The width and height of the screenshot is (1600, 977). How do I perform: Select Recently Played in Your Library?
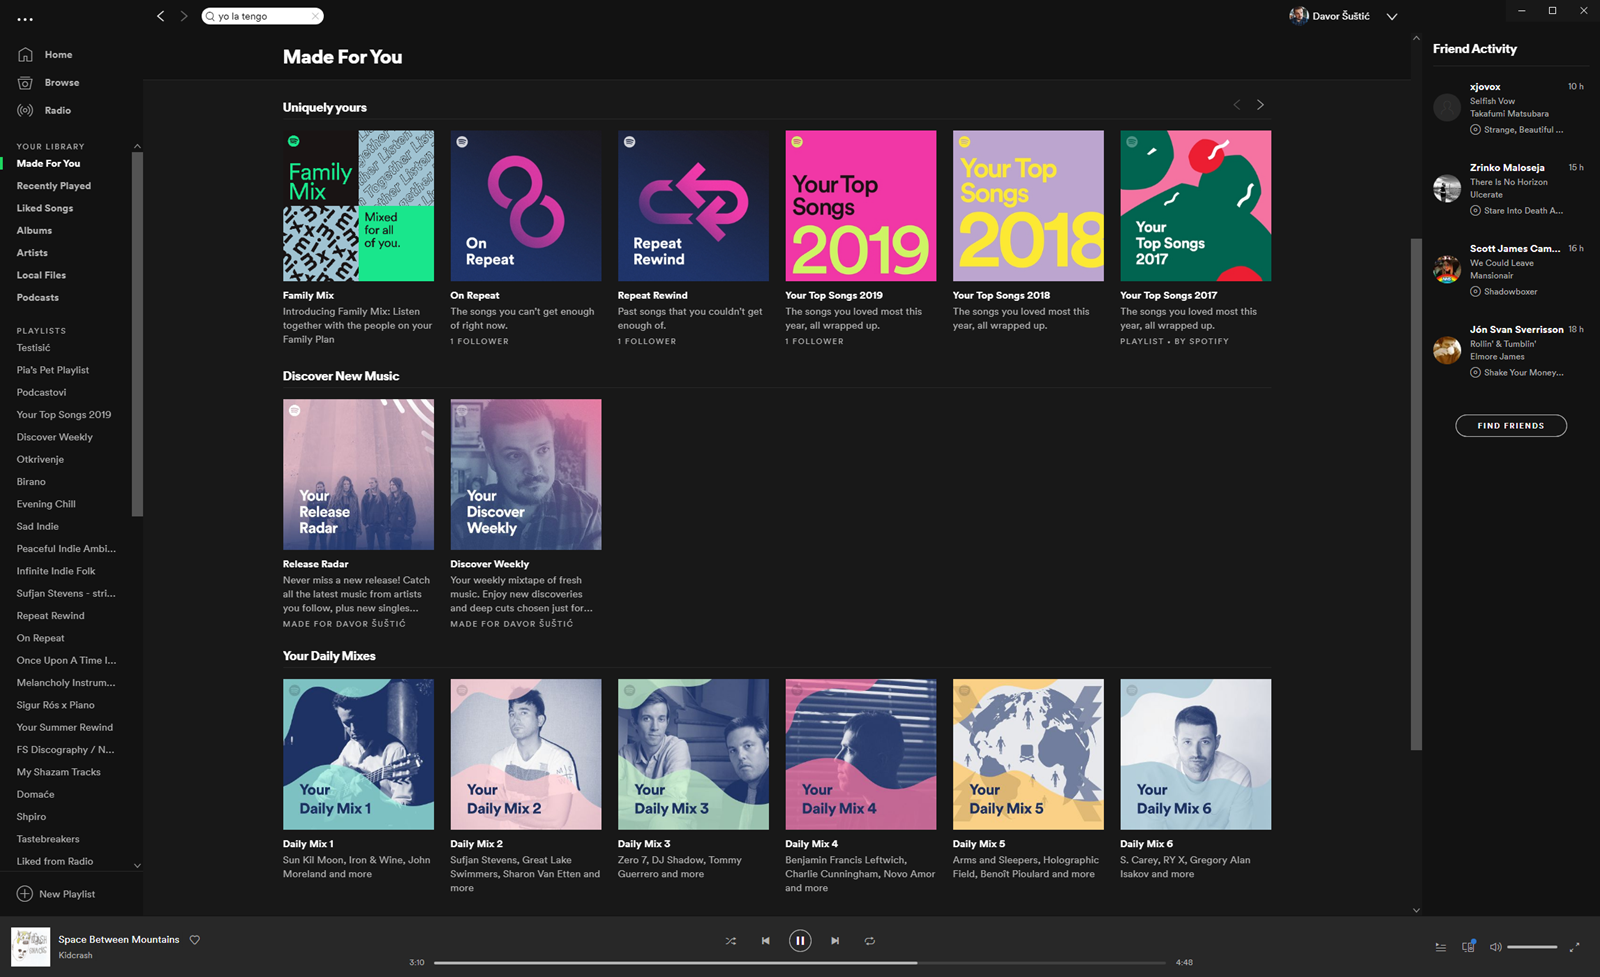pos(54,186)
